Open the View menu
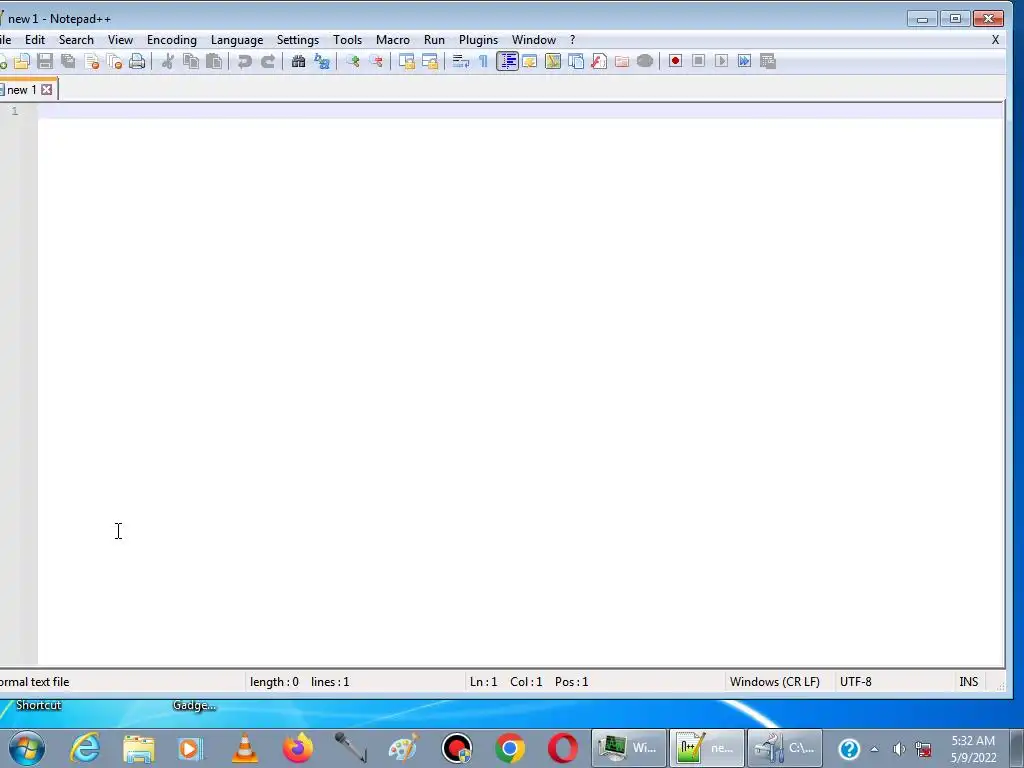Image resolution: width=1024 pixels, height=768 pixels. click(120, 40)
